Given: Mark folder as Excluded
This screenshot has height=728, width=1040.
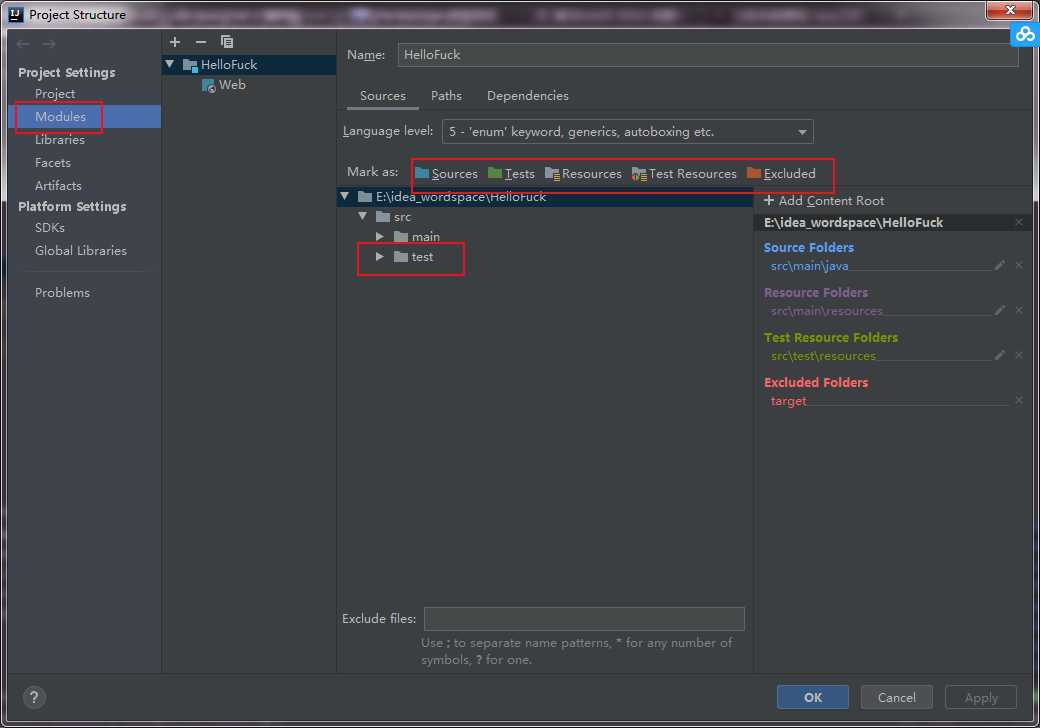Looking at the screenshot, I should (x=781, y=174).
